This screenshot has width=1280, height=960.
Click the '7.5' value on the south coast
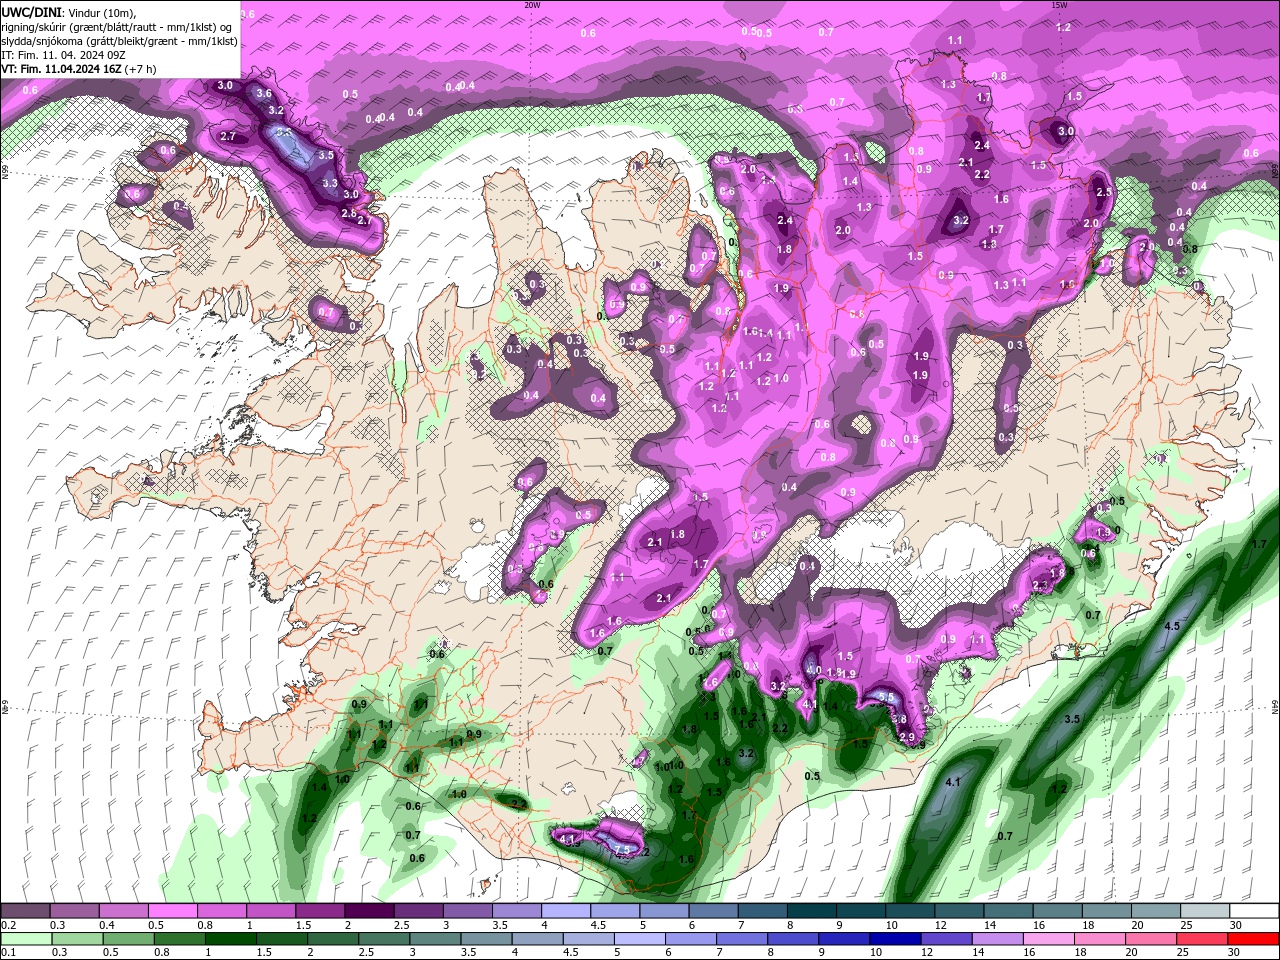pos(622,850)
